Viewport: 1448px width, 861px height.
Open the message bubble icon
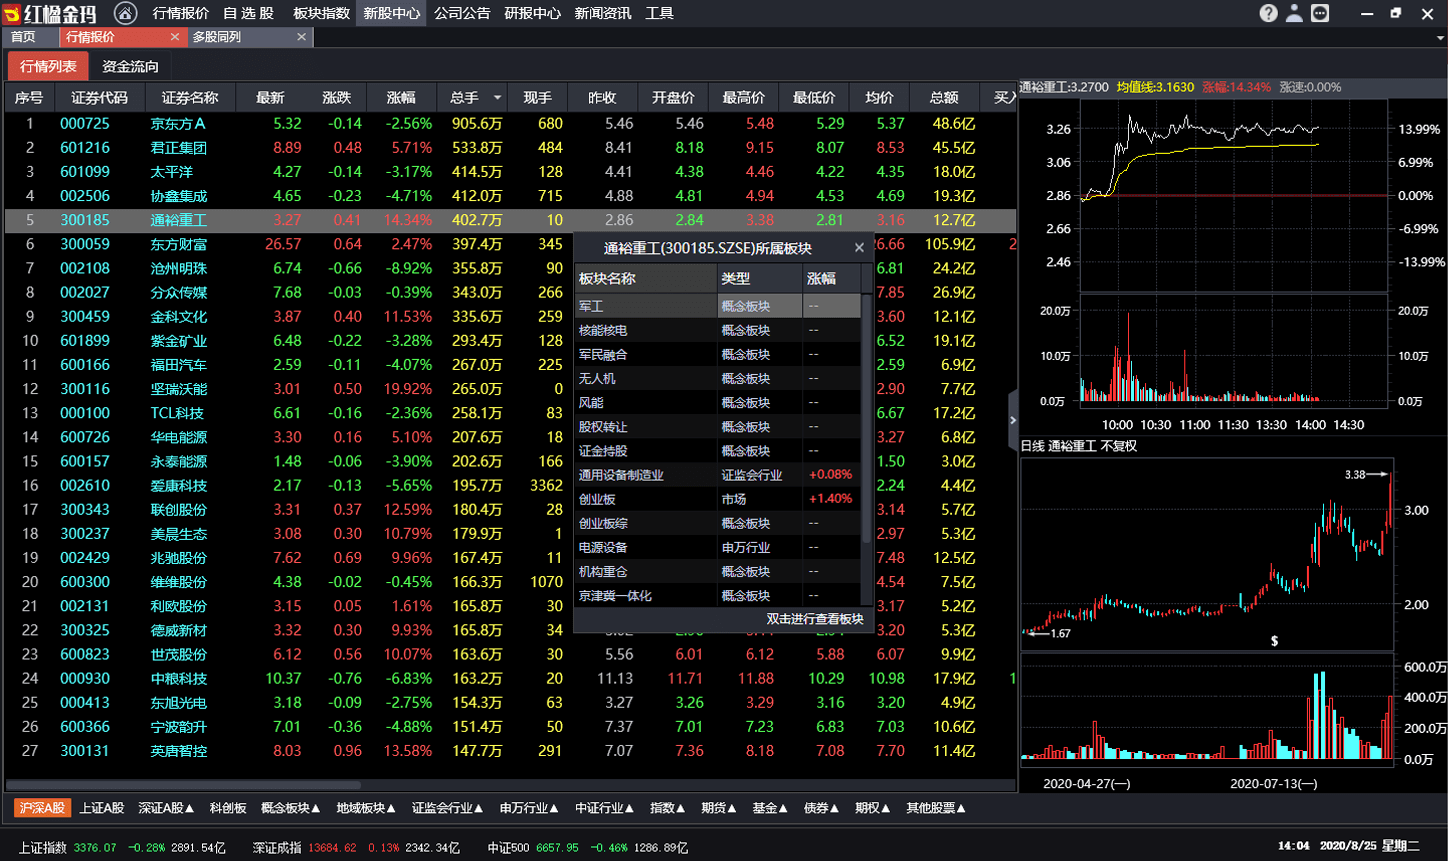1320,13
